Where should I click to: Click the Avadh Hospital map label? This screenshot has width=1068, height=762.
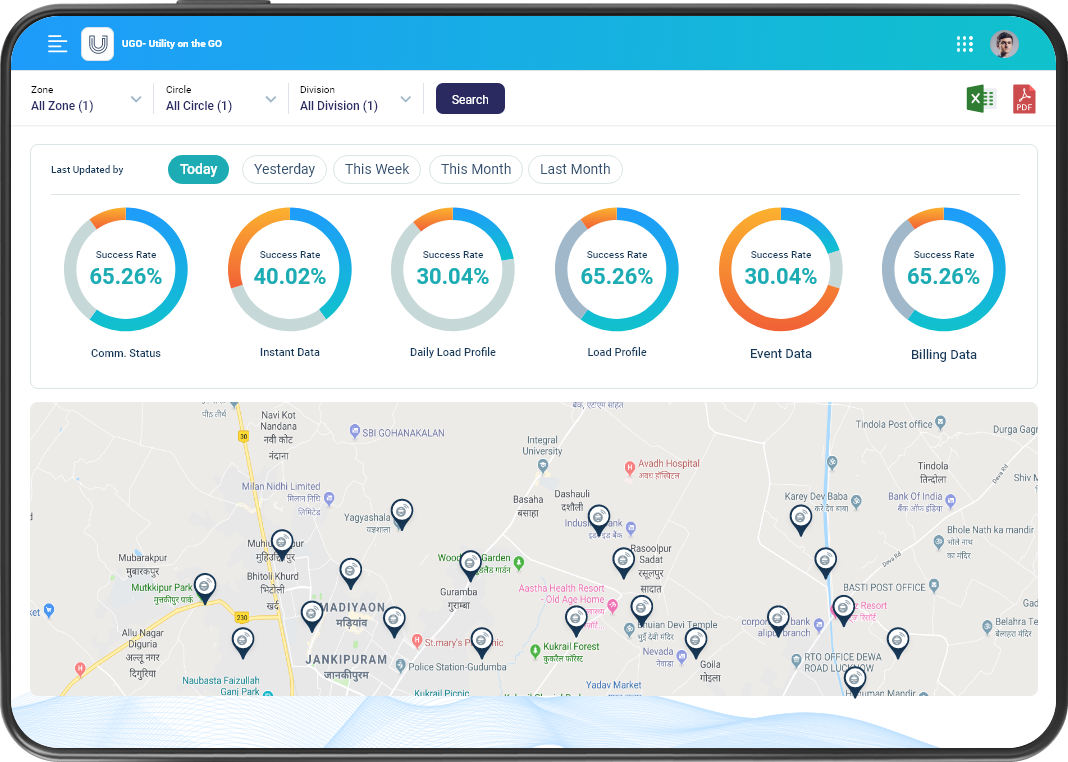point(667,464)
